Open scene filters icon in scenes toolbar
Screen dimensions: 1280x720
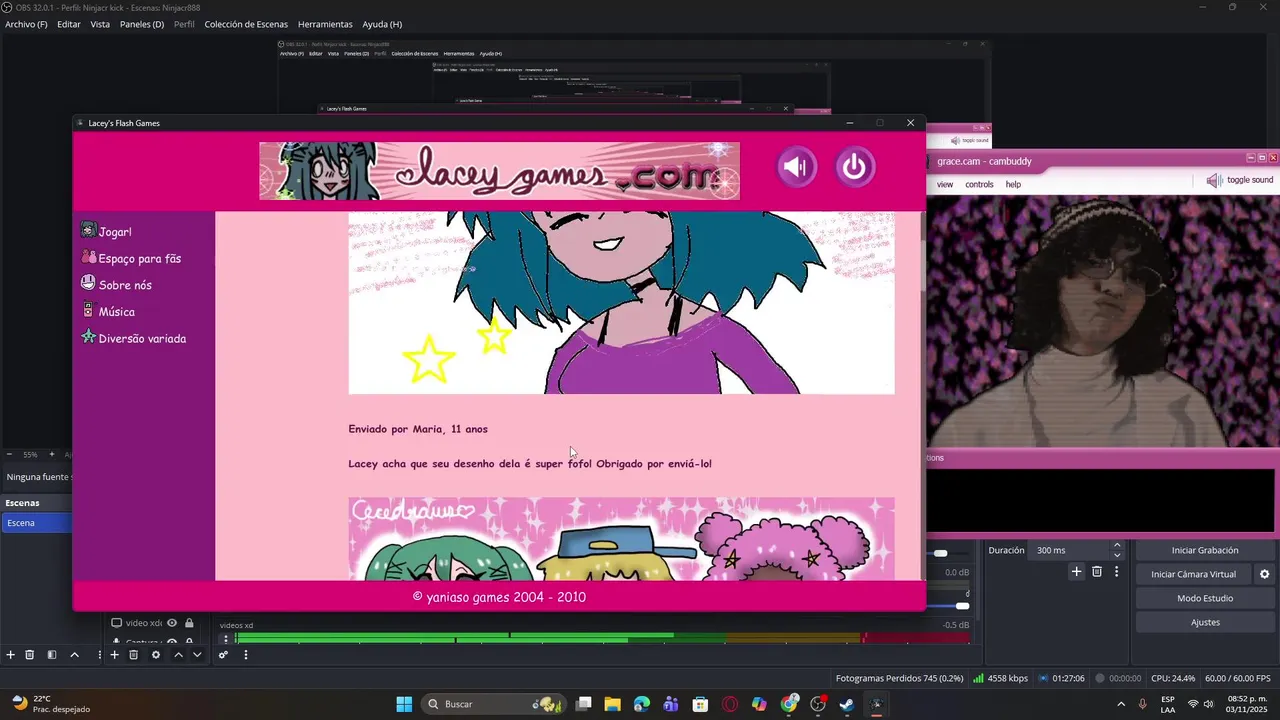click(x=52, y=655)
